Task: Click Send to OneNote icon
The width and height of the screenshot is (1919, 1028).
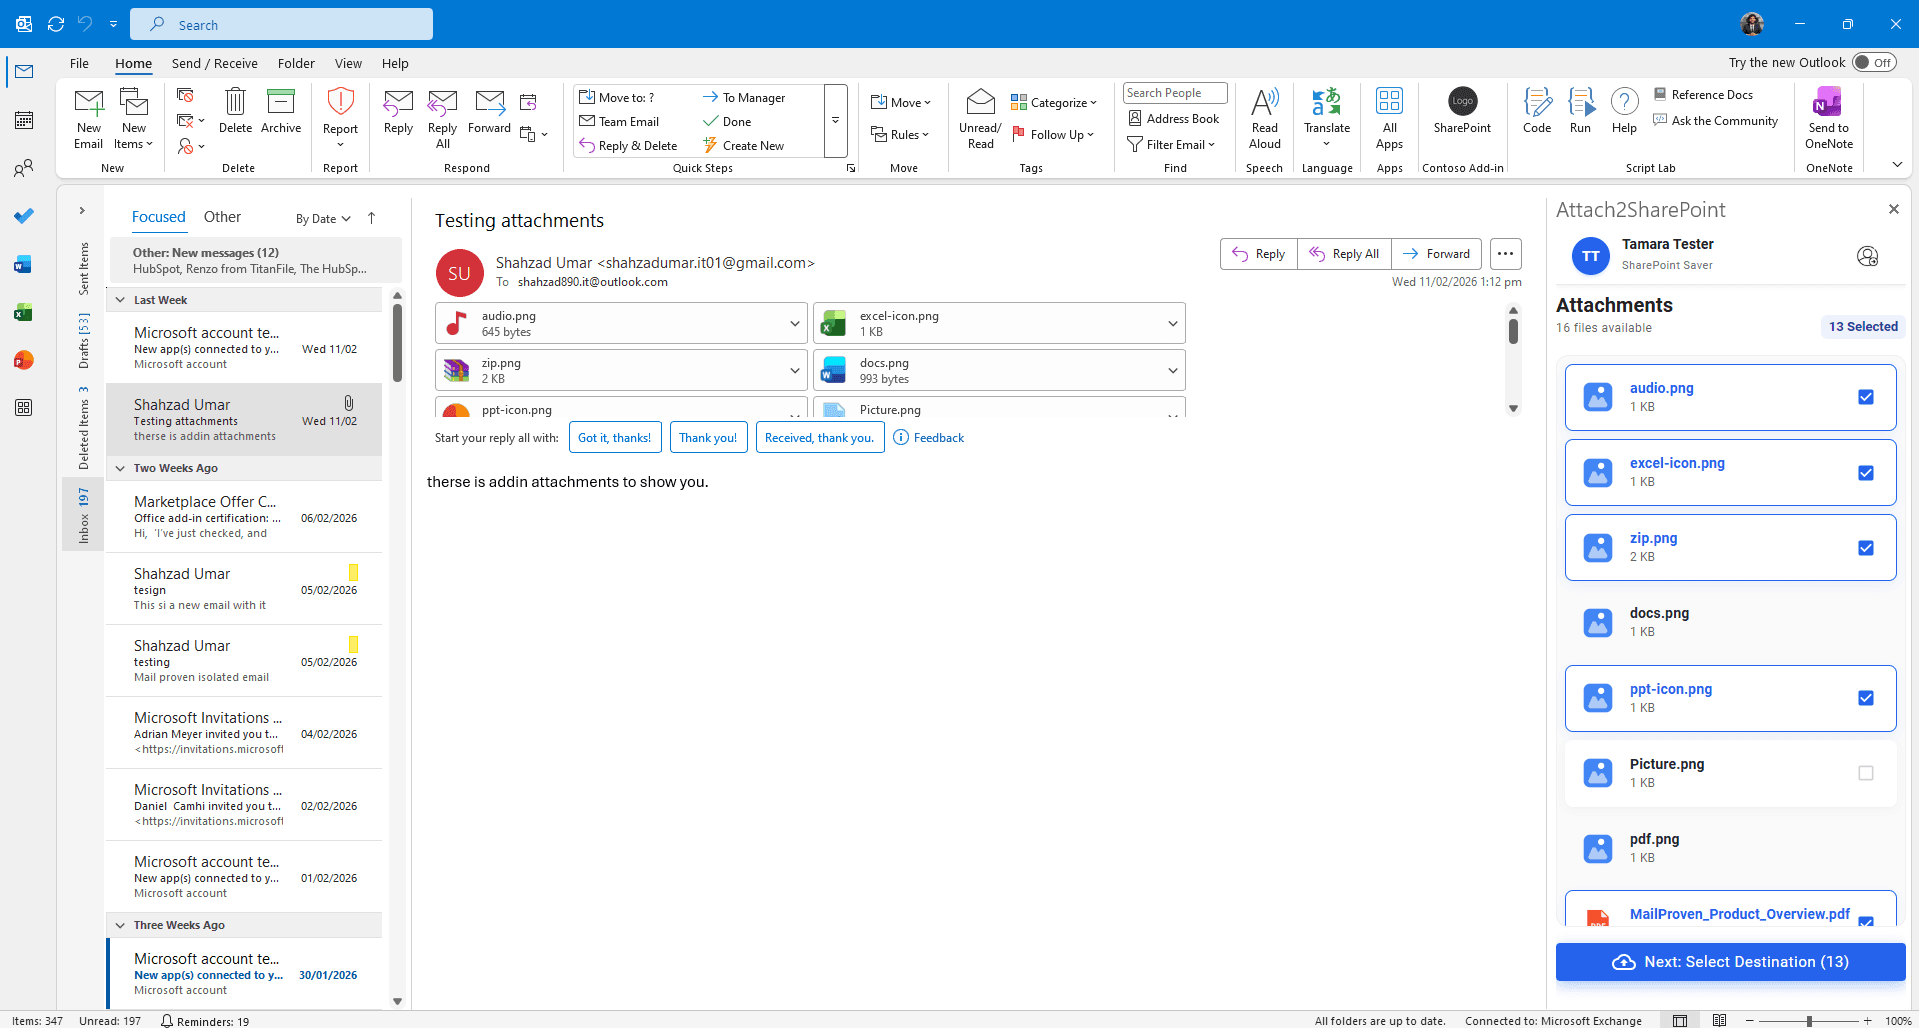Action: tap(1828, 102)
